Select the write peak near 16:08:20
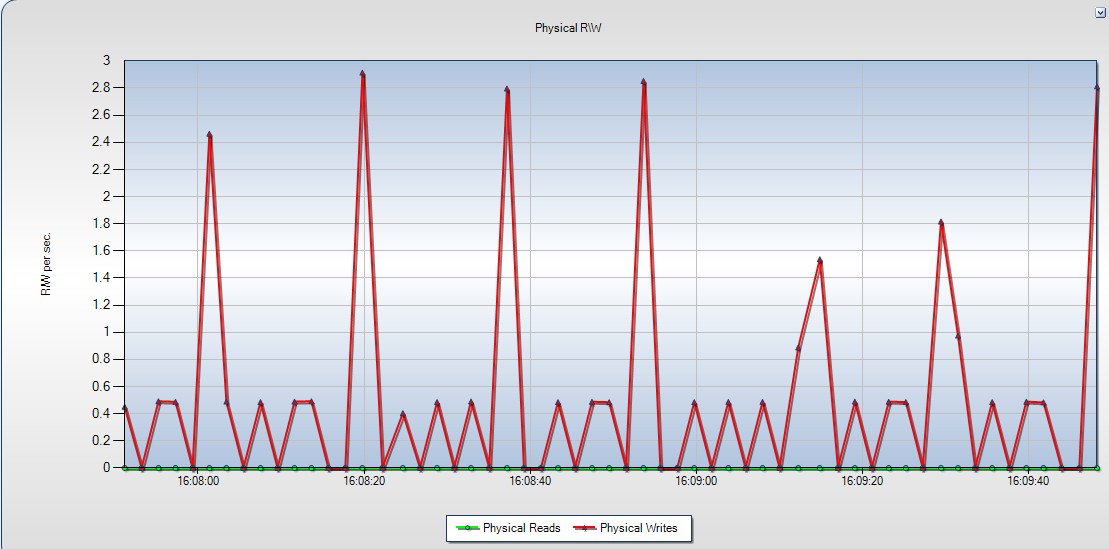Viewport: 1109px width, 549px height. coord(363,74)
